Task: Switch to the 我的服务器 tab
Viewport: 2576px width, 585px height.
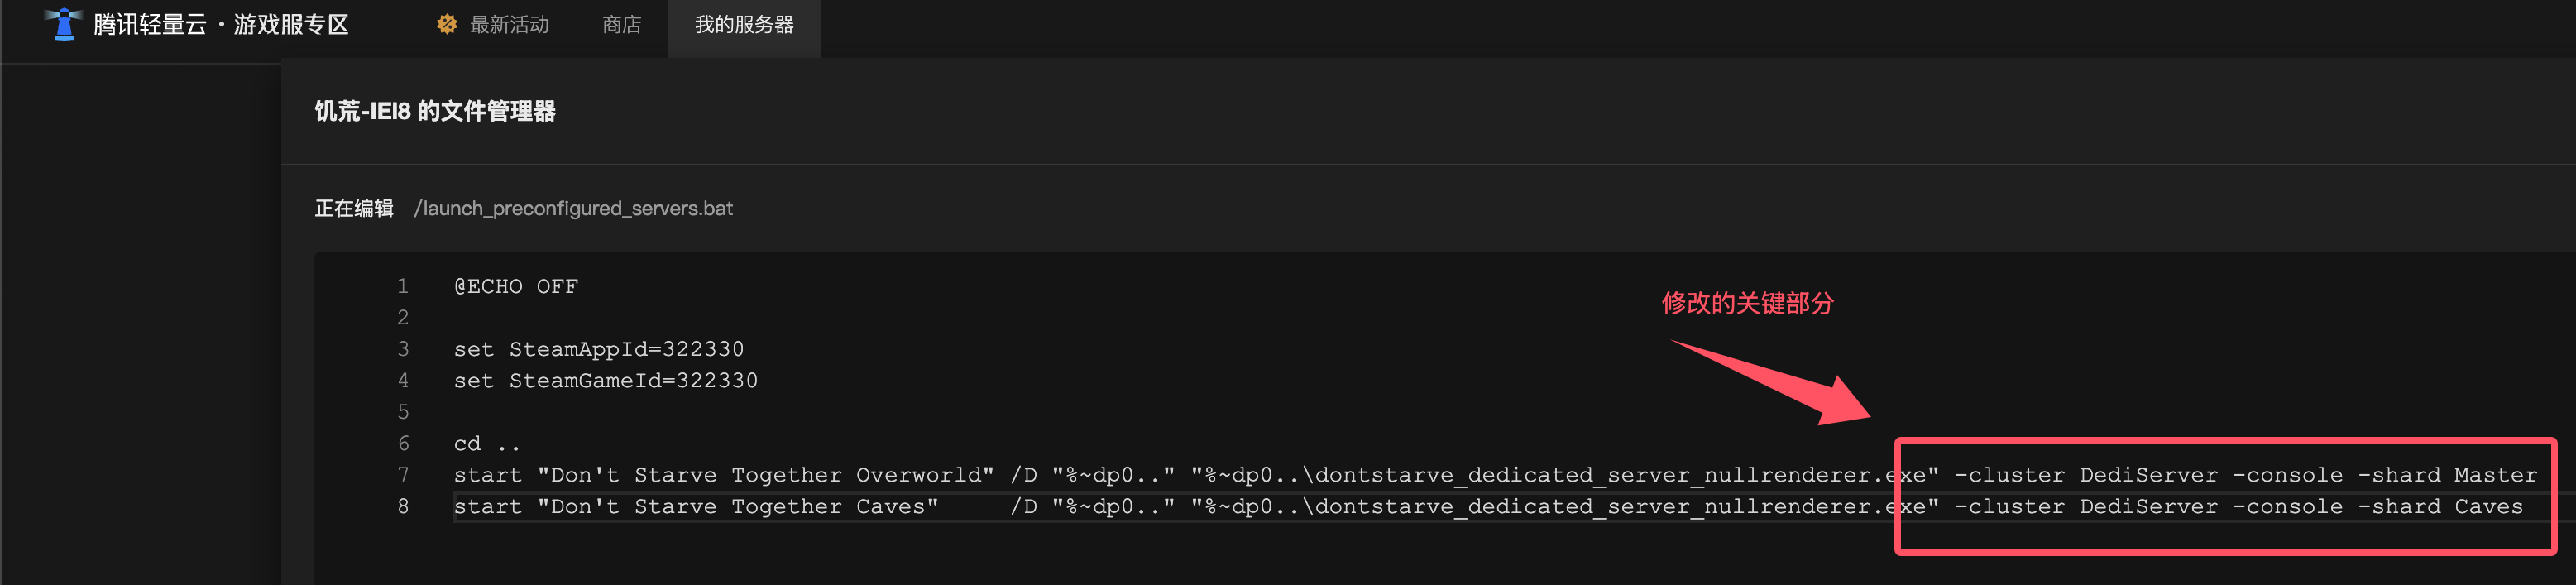Action: coord(744,24)
